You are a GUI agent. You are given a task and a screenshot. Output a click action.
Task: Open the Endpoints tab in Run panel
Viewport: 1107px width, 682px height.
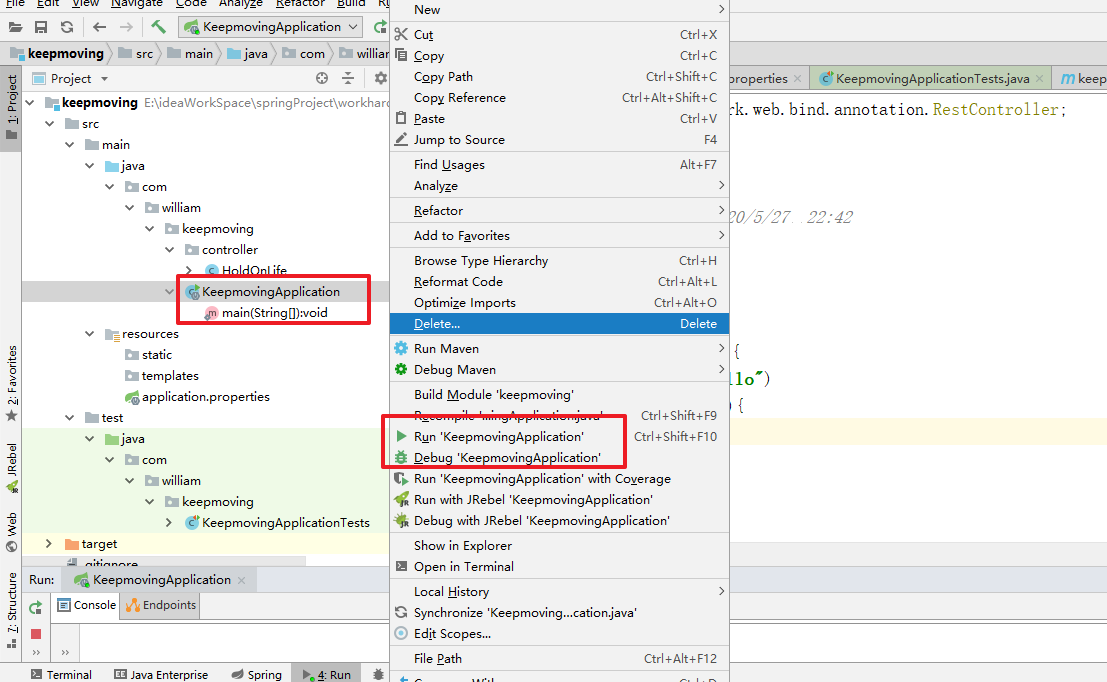161,605
